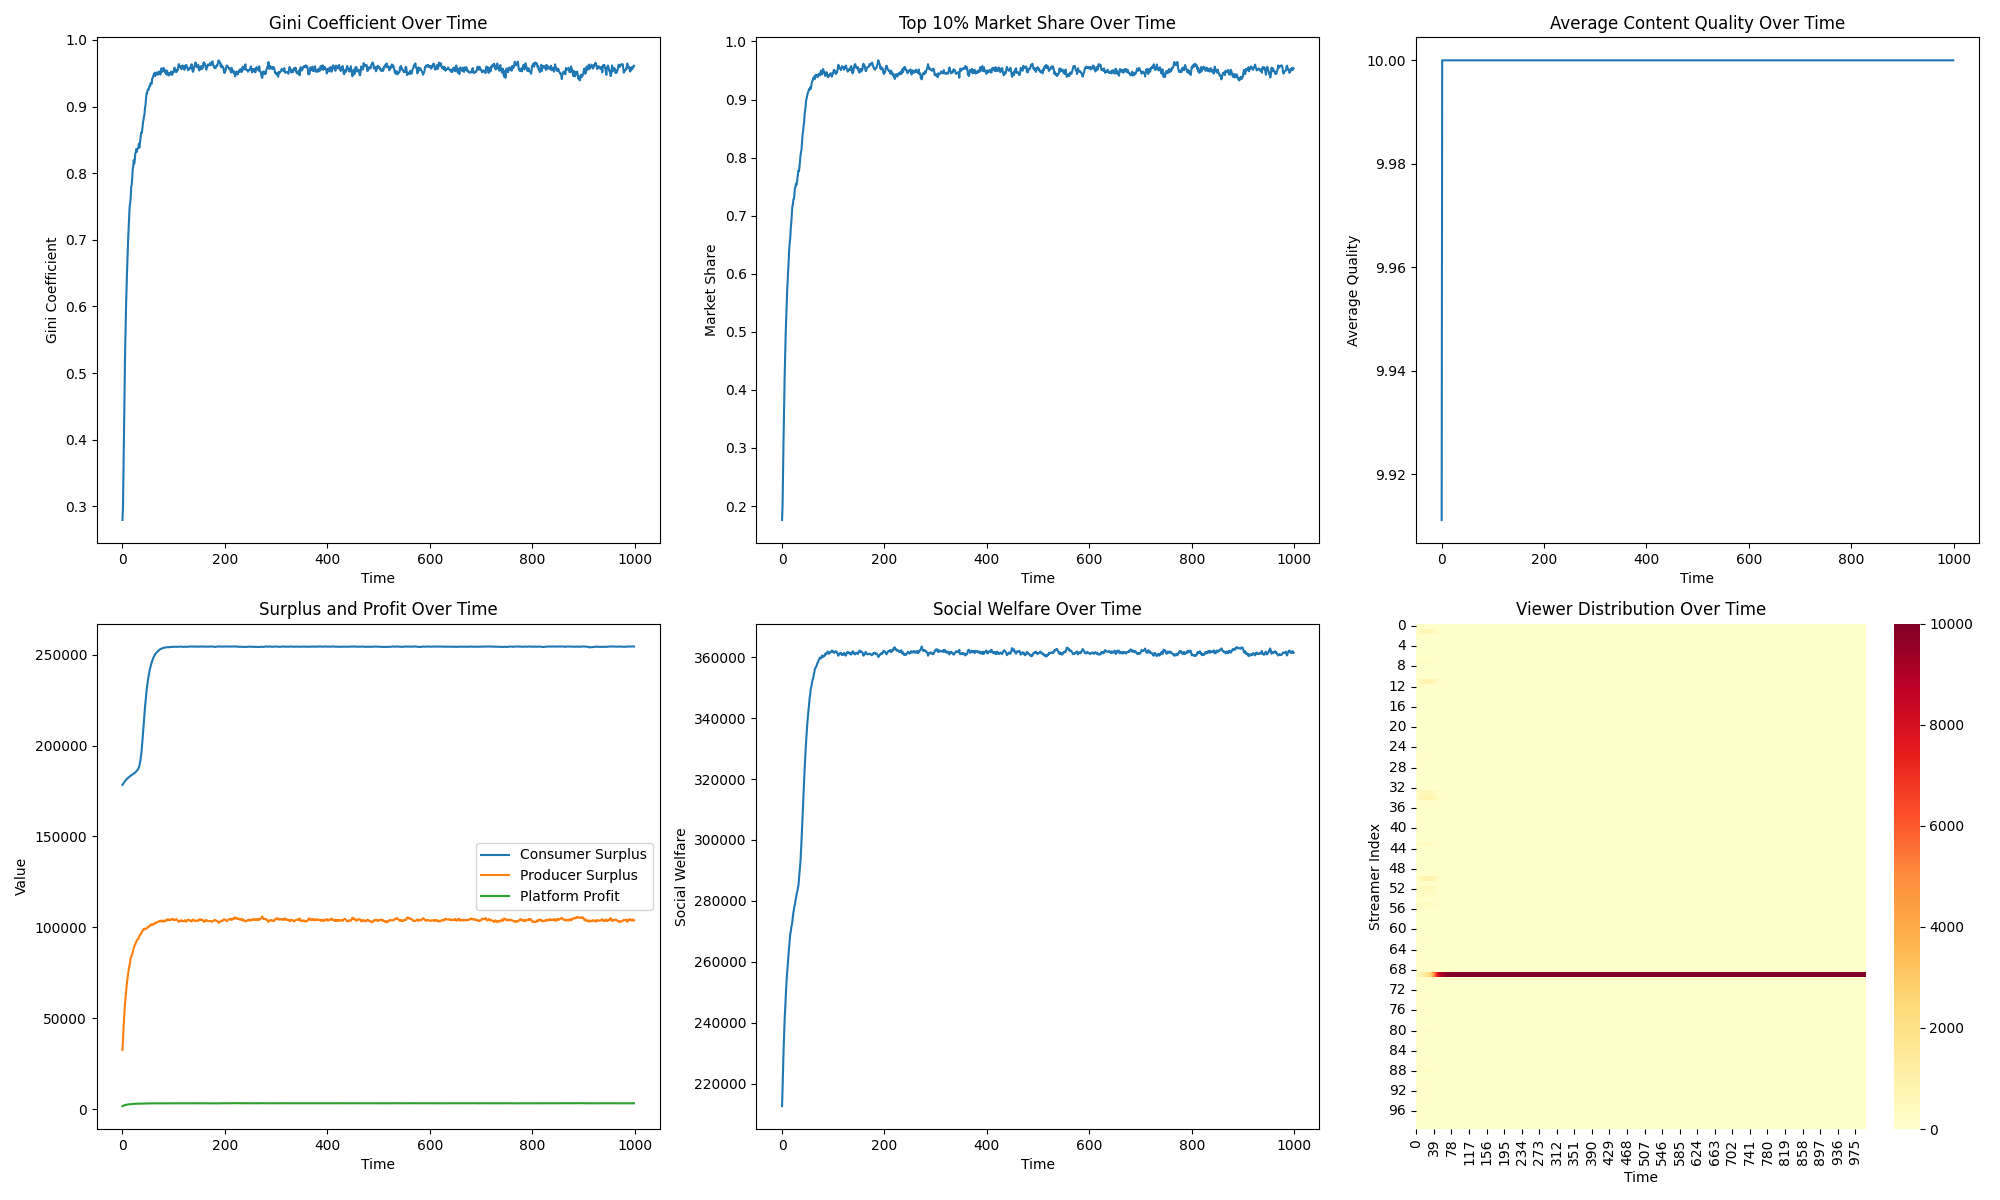Viewport: 2000px width, 1200px height.
Task: Click the 10000 colorbar tick label
Action: click(x=1951, y=624)
